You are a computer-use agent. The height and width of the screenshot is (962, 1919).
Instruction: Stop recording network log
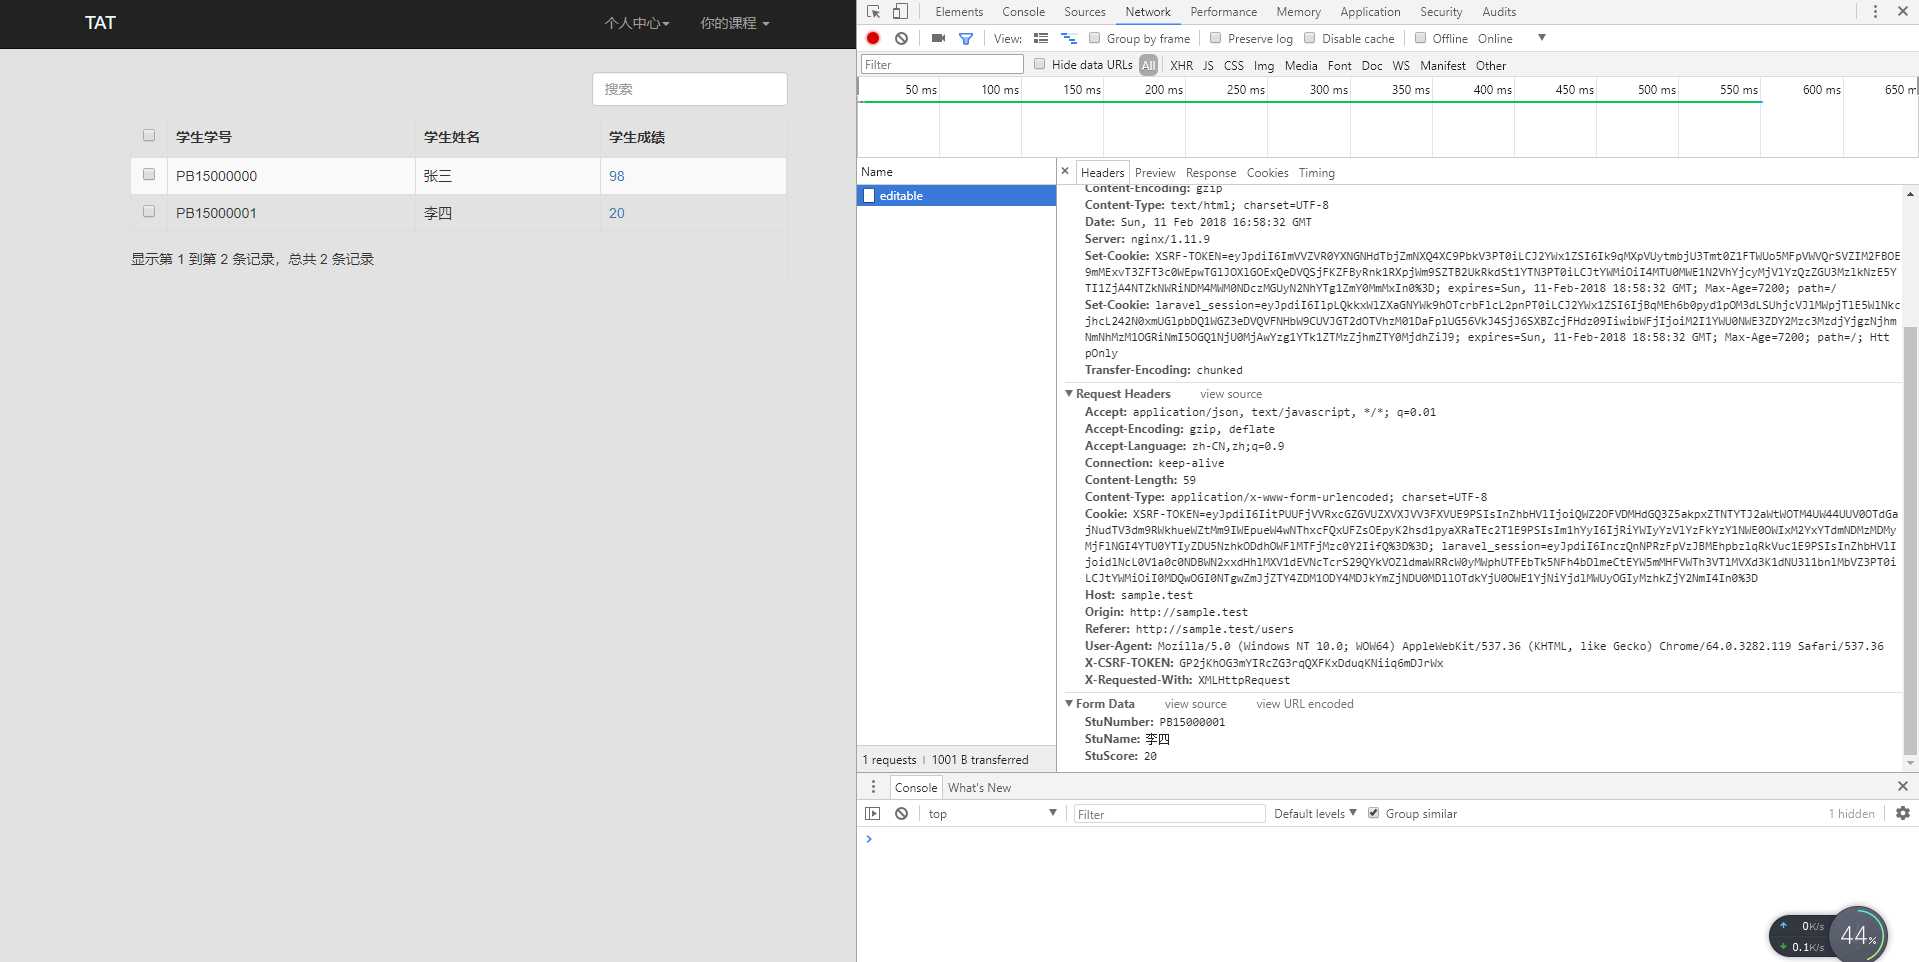[x=873, y=38]
